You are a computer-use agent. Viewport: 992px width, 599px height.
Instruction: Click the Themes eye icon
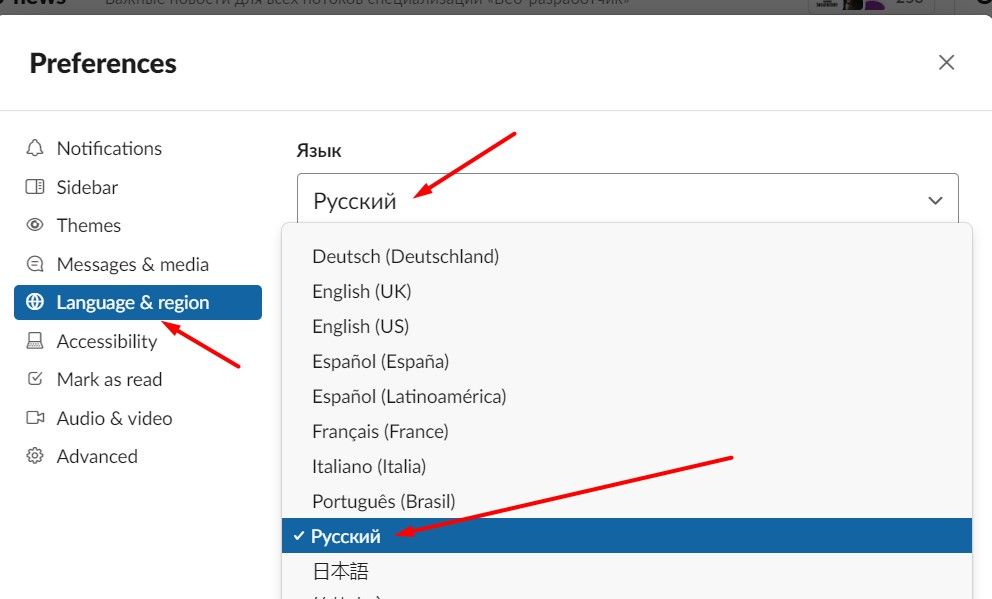tap(35, 226)
